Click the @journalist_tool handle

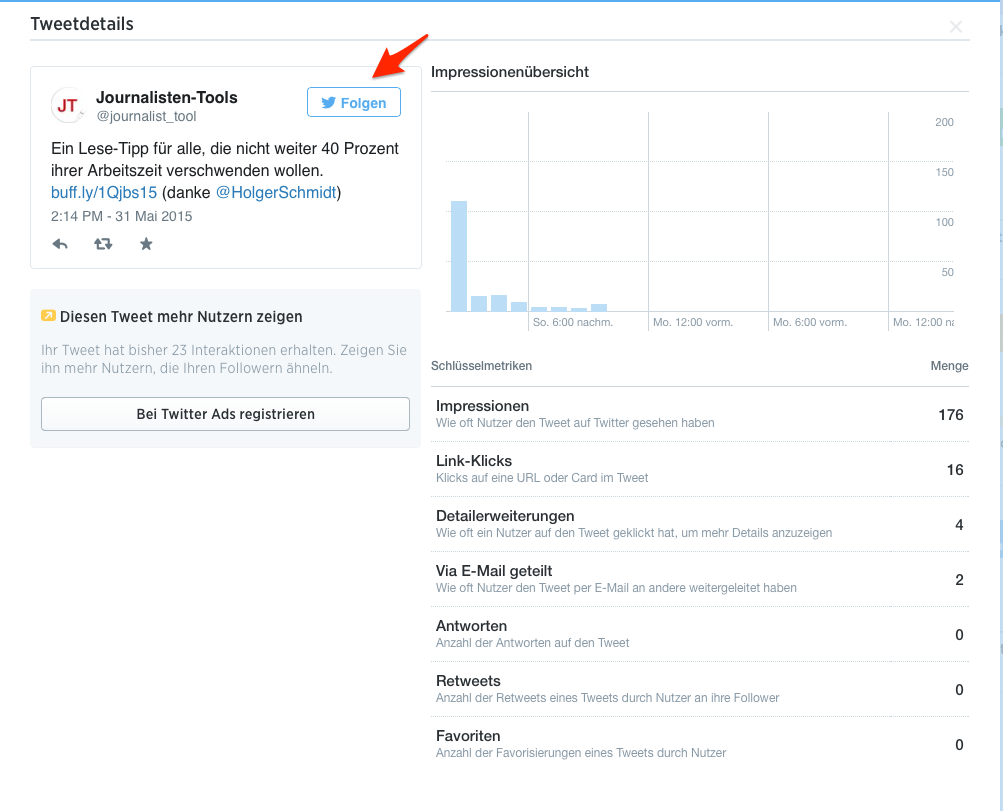[146, 117]
